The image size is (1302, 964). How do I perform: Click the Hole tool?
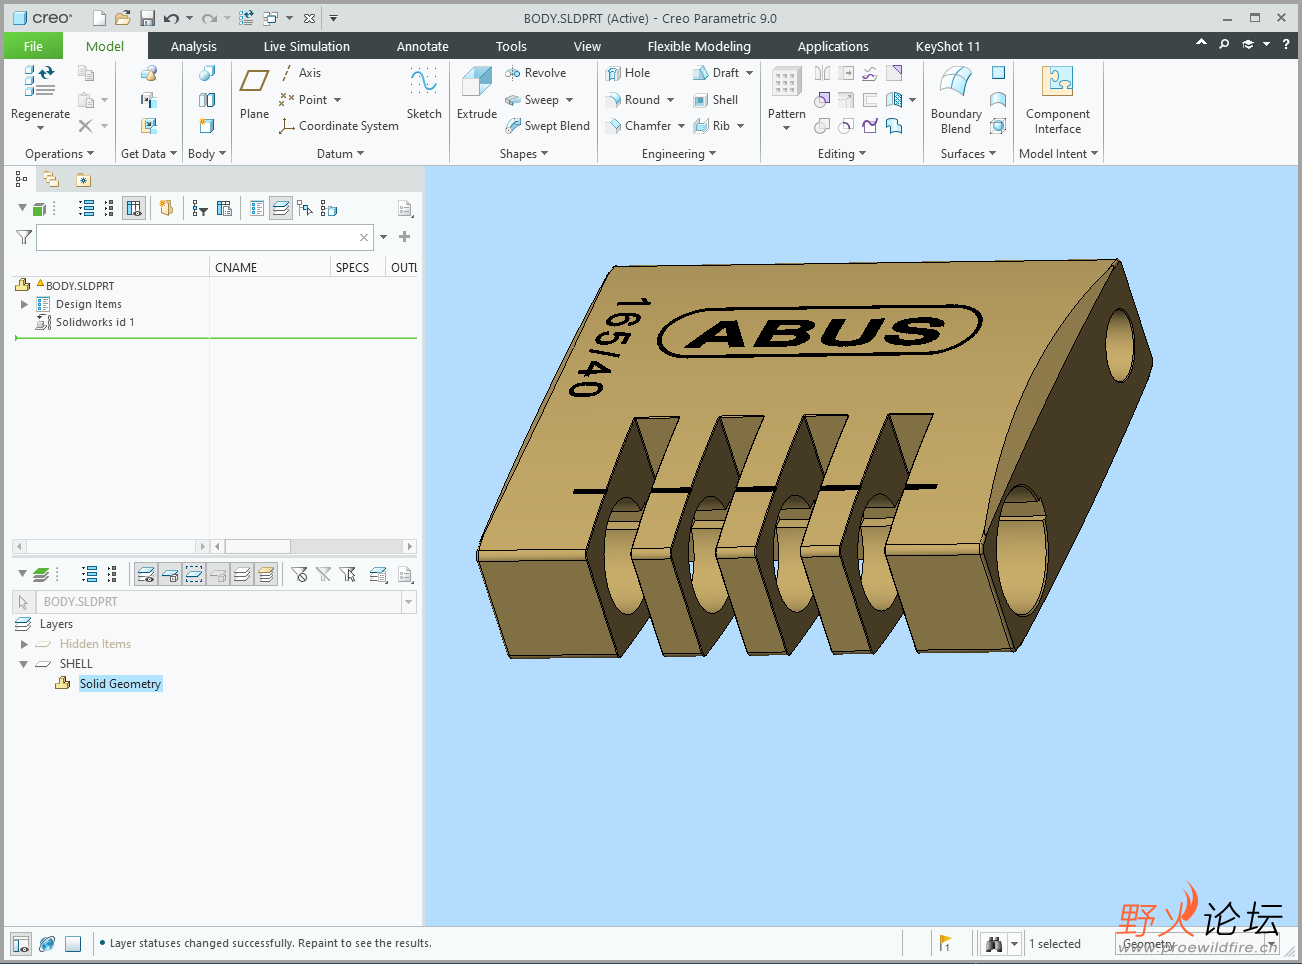(x=628, y=73)
